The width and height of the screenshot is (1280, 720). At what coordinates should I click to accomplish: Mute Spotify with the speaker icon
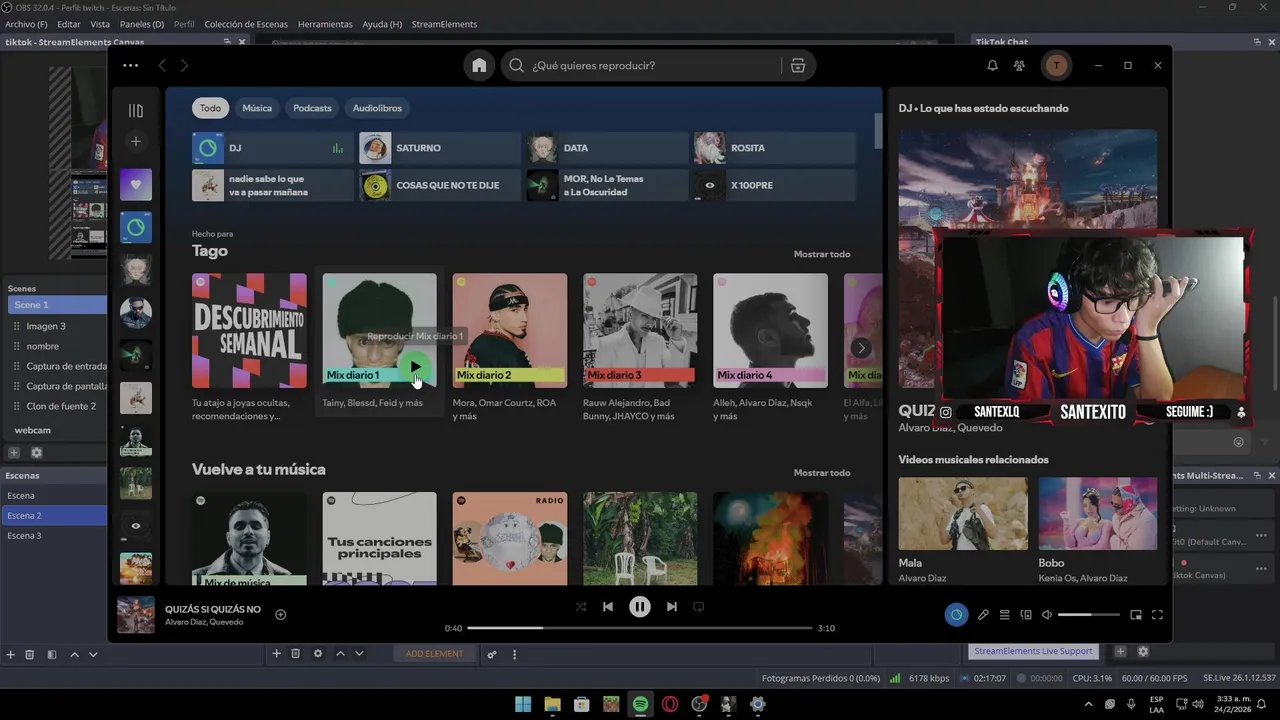coord(1047,615)
